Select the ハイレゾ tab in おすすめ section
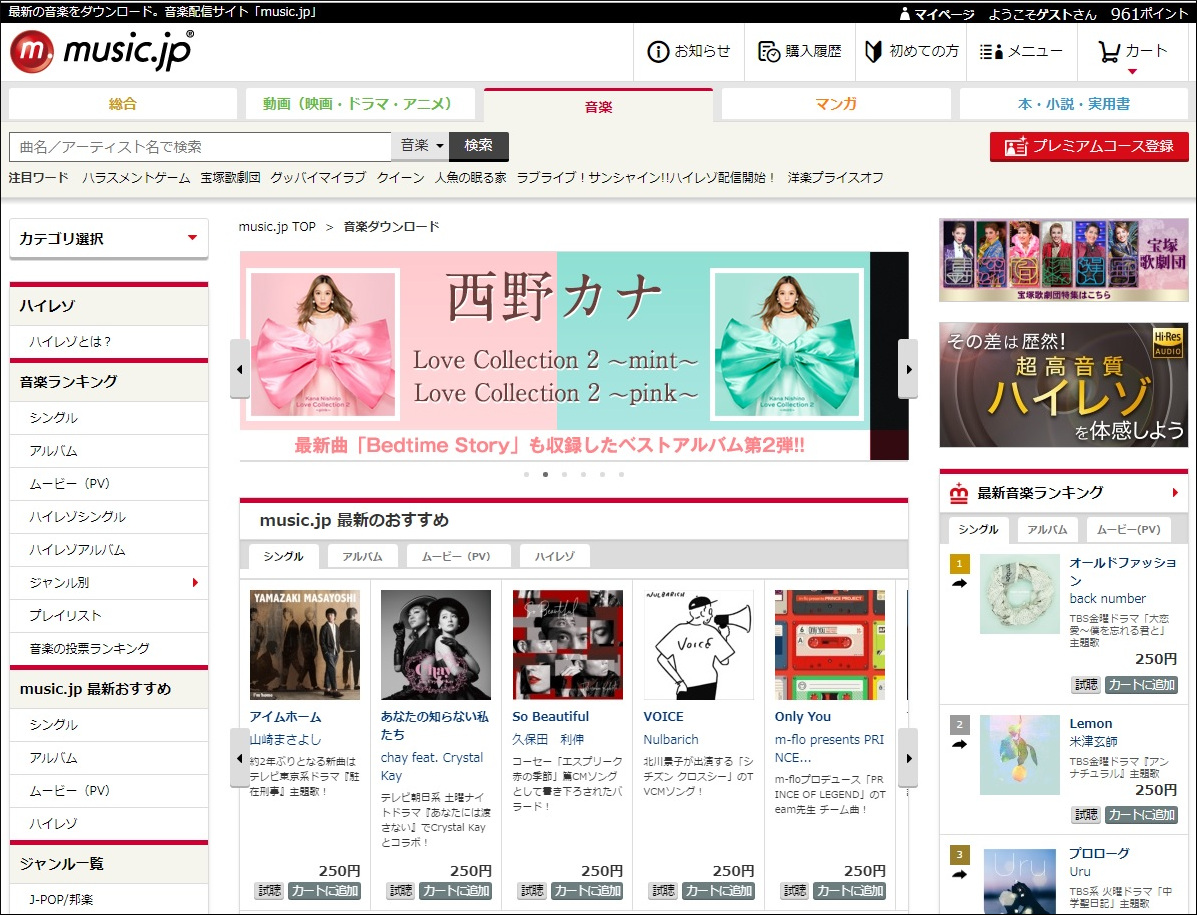1197x915 pixels. [x=554, y=555]
